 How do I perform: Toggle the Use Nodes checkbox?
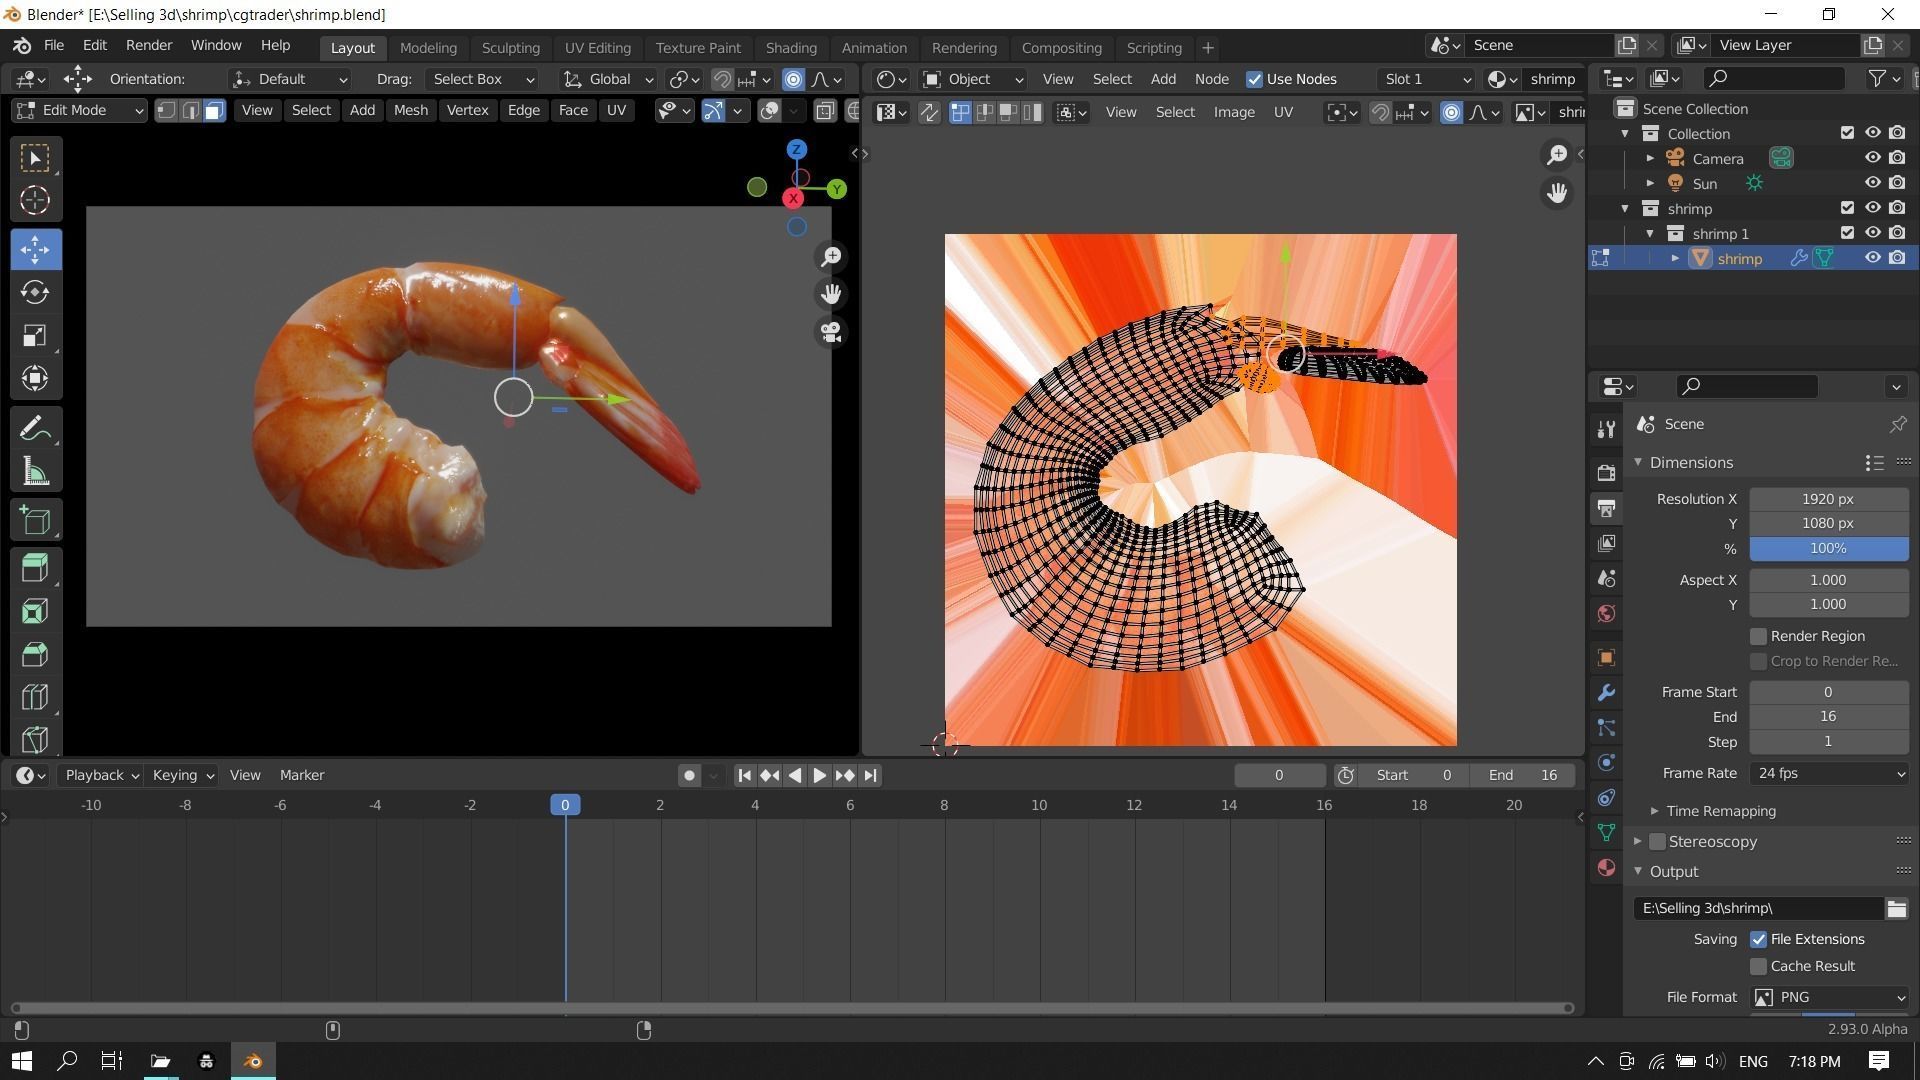[1254, 79]
